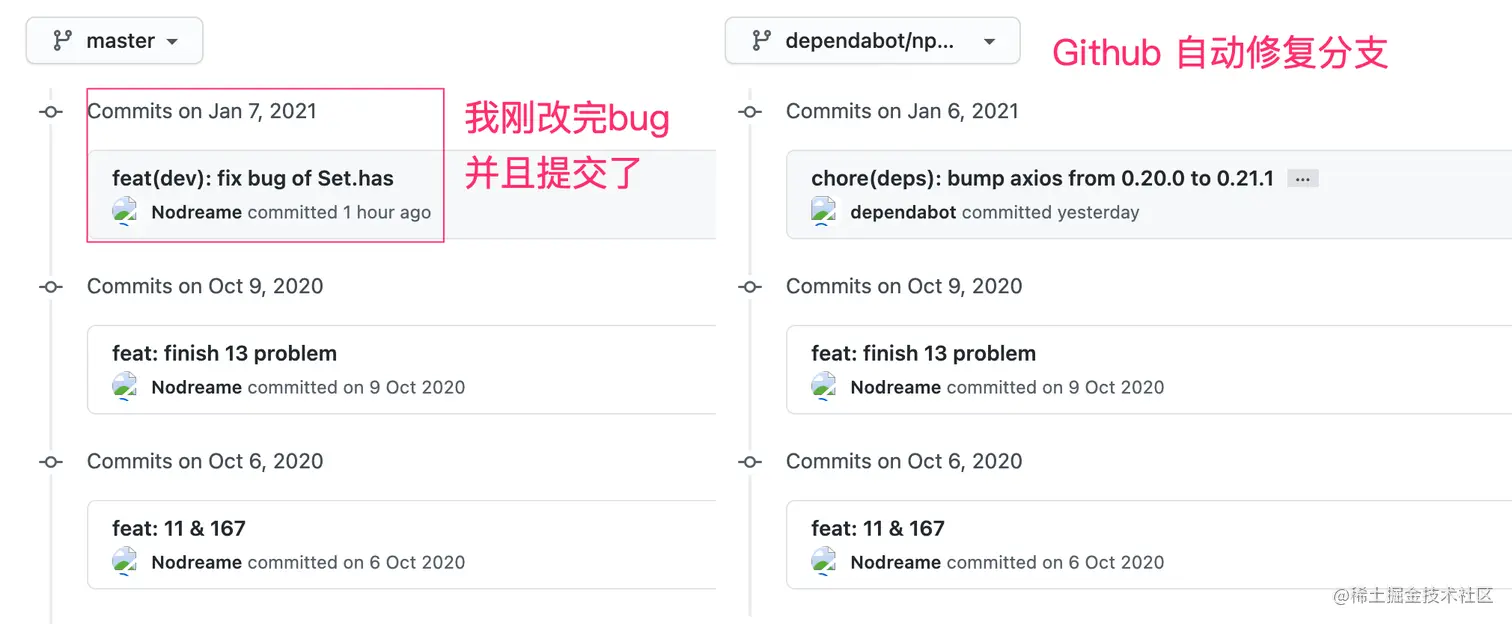The width and height of the screenshot is (1512, 624).
Task: Open 'bump axios from 0.20.0 to 0.21.1' commit
Action: point(1042,179)
